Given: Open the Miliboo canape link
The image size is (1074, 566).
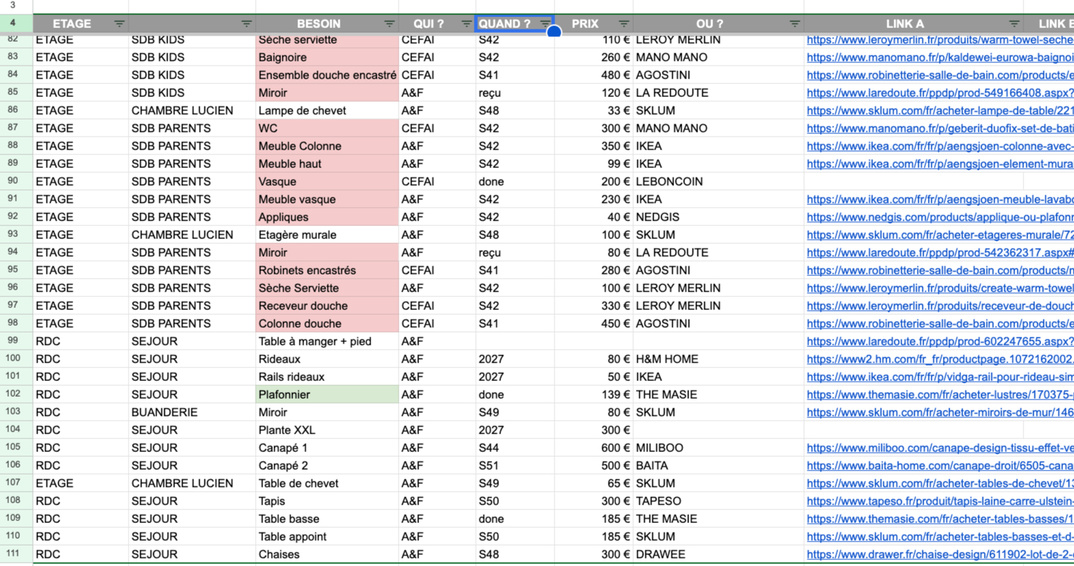Looking at the screenshot, I should coord(940,448).
